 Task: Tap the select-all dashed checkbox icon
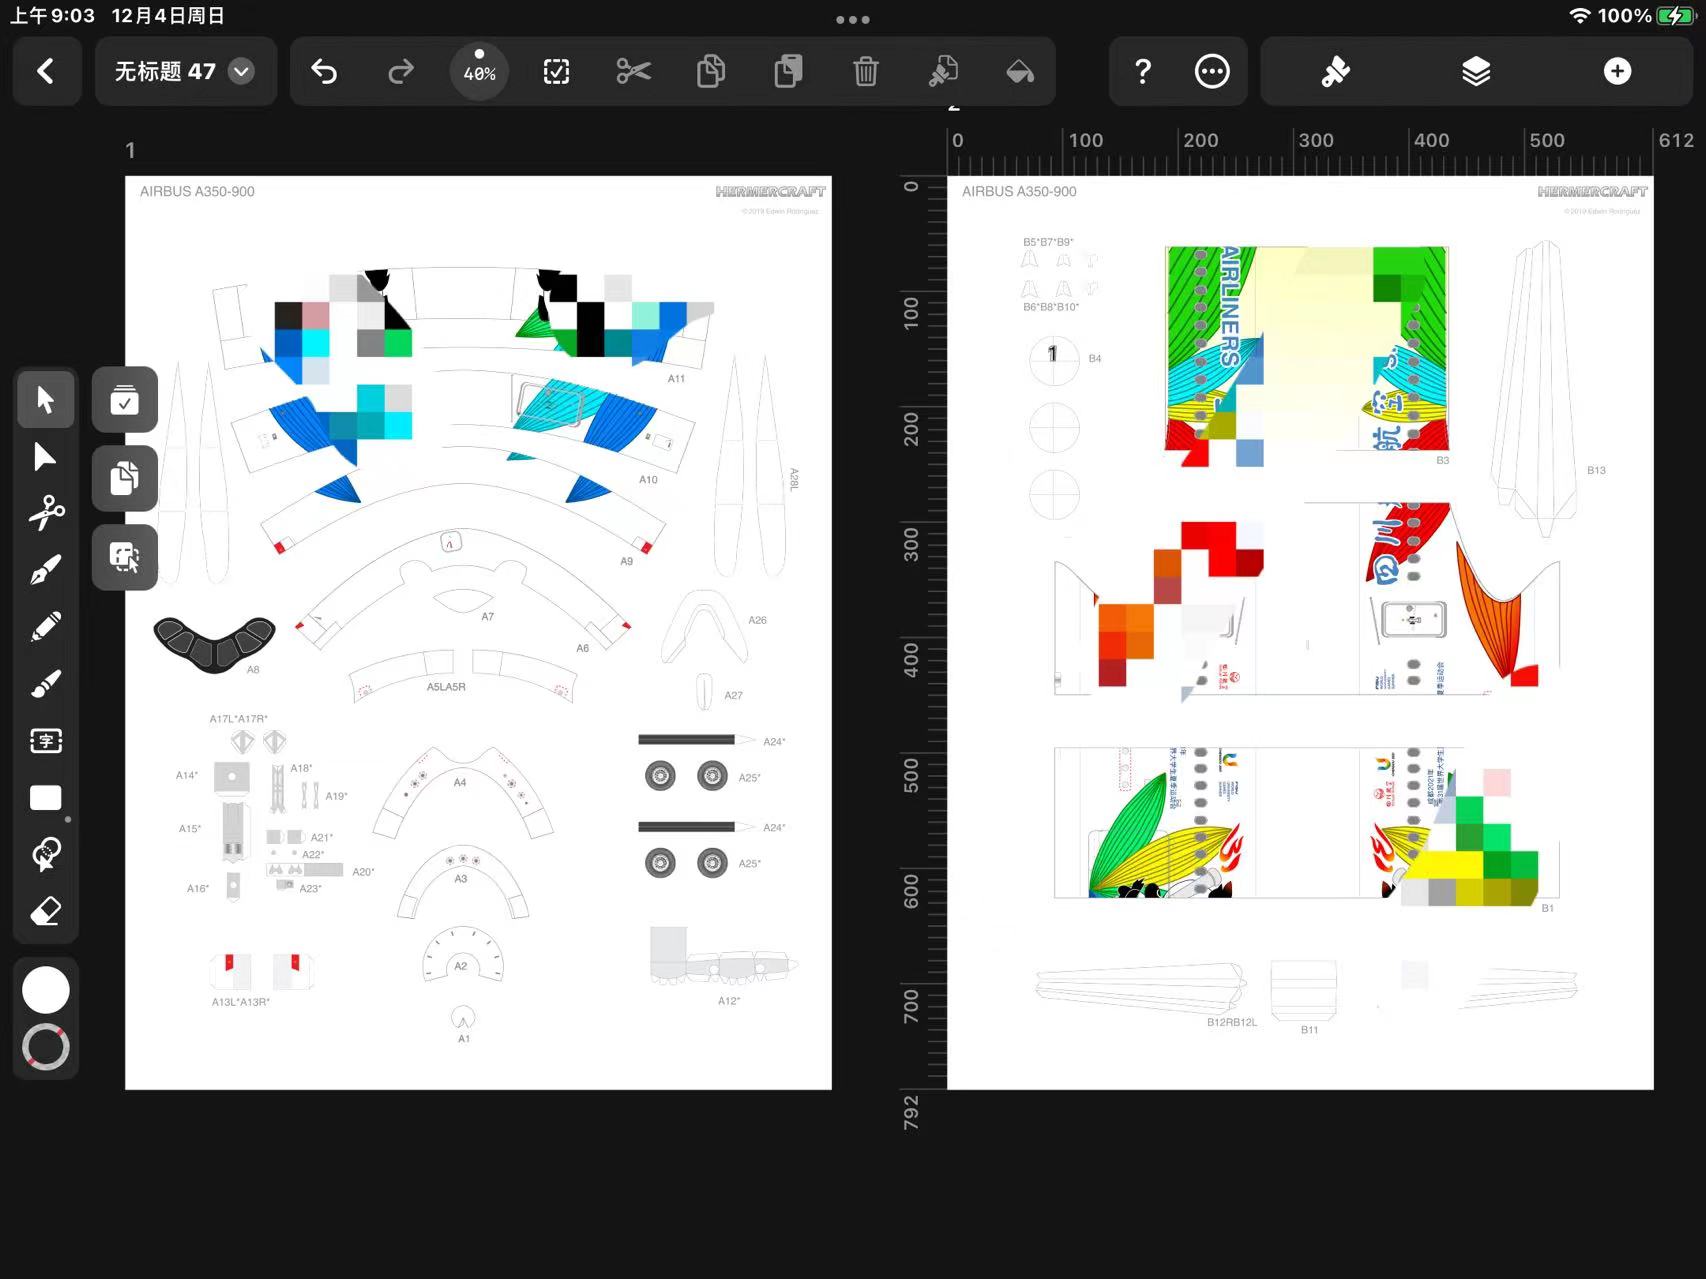tap(556, 71)
